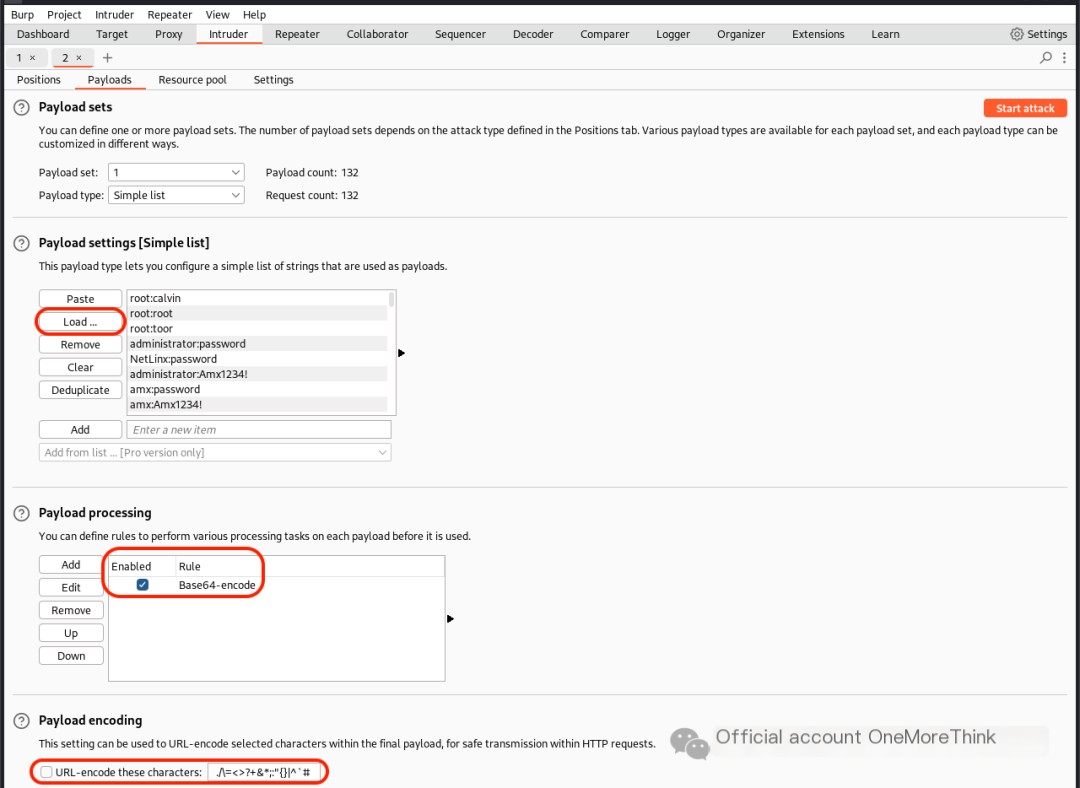The image size is (1080, 788).
Task: Open the Project menu
Action: [x=64, y=14]
